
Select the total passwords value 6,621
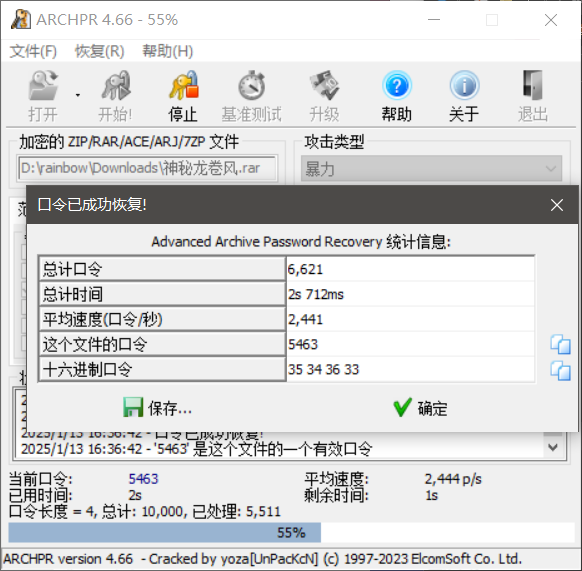411,269
